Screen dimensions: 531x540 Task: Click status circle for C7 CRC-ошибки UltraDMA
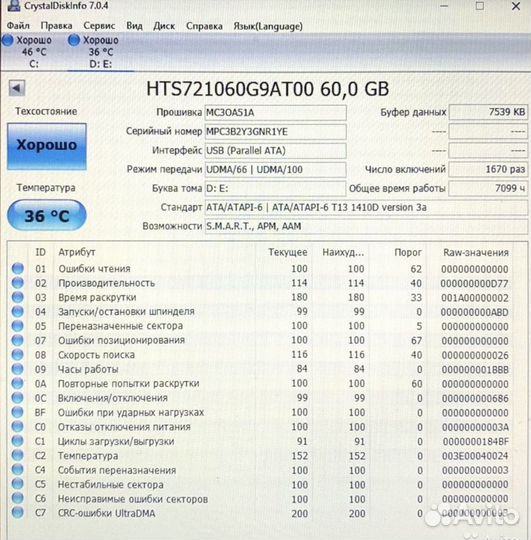(x=18, y=513)
